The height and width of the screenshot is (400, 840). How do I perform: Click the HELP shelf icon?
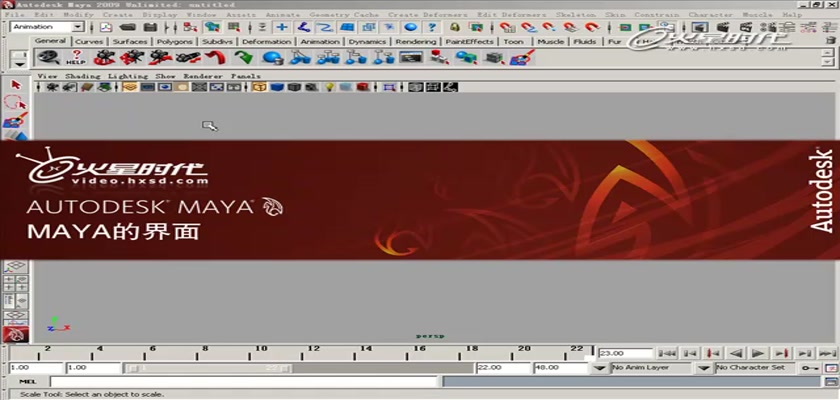(x=76, y=57)
